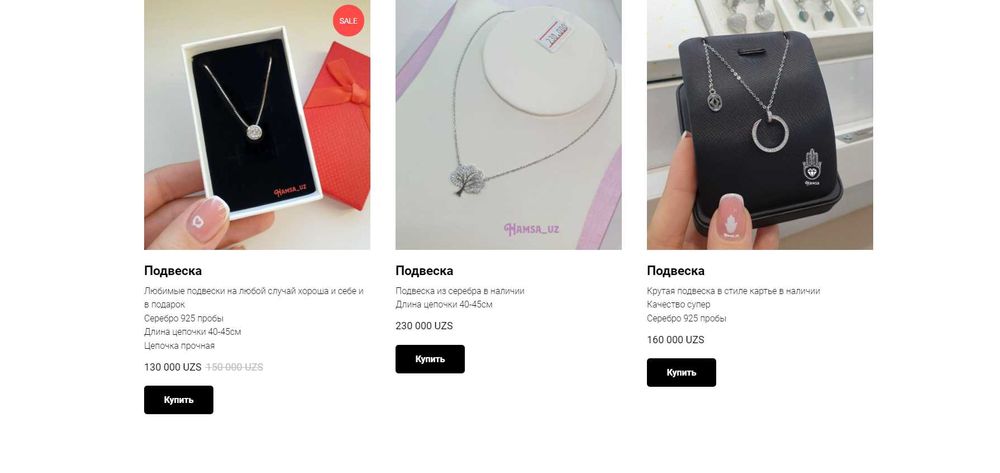Click the white Hamsa hand logo
The height and width of the screenshot is (473, 1000).
point(812,167)
